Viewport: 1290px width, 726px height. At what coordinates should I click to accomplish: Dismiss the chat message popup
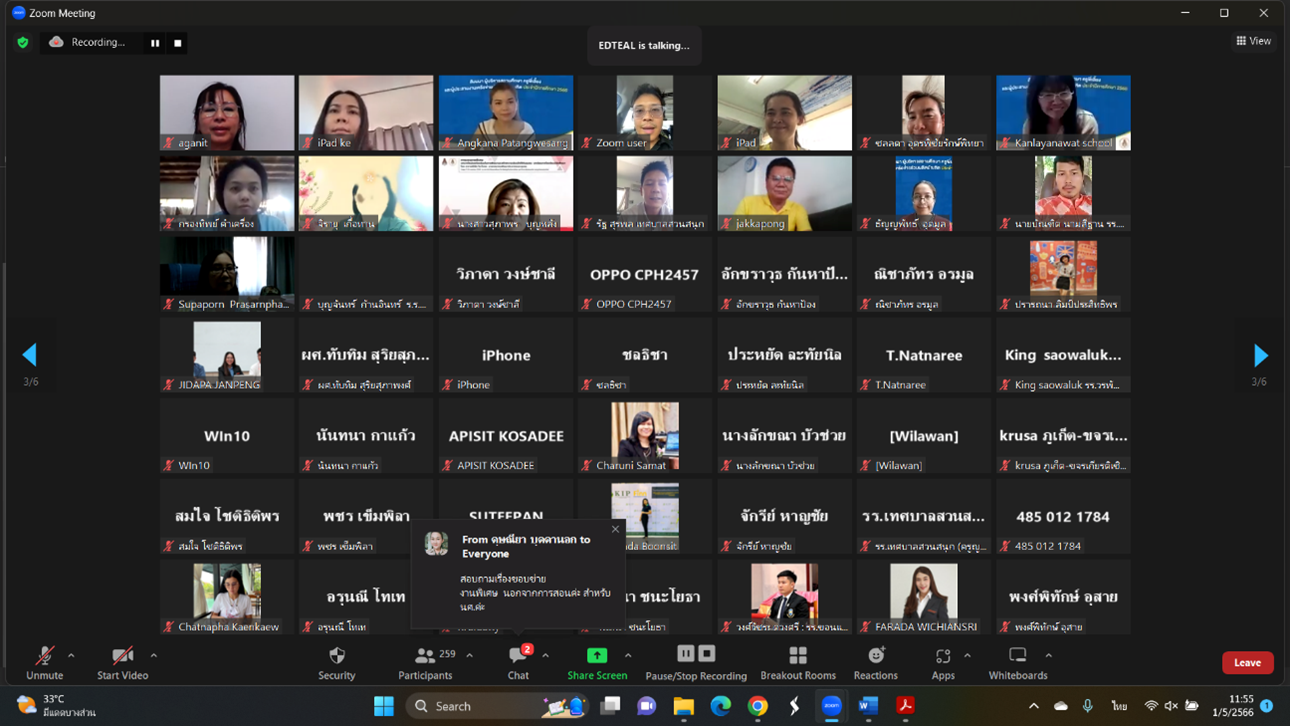(x=615, y=529)
